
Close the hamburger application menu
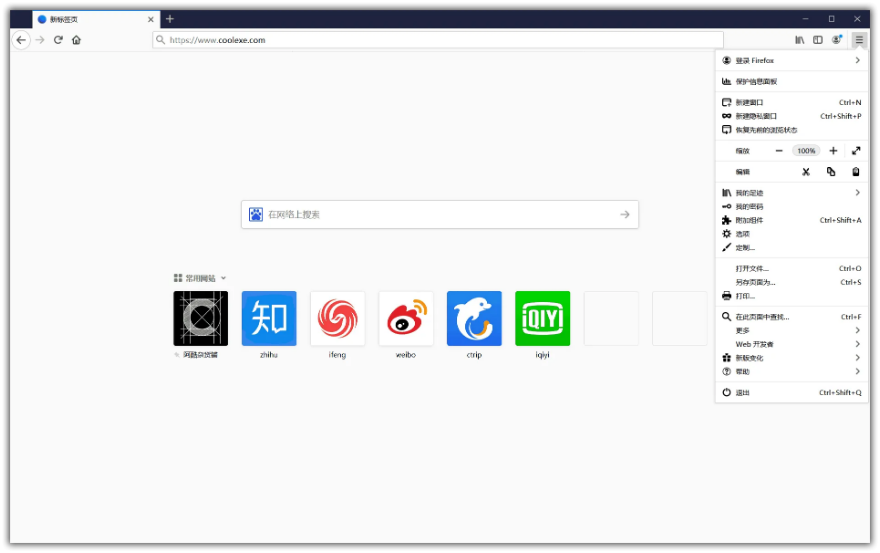pyautogui.click(x=859, y=40)
